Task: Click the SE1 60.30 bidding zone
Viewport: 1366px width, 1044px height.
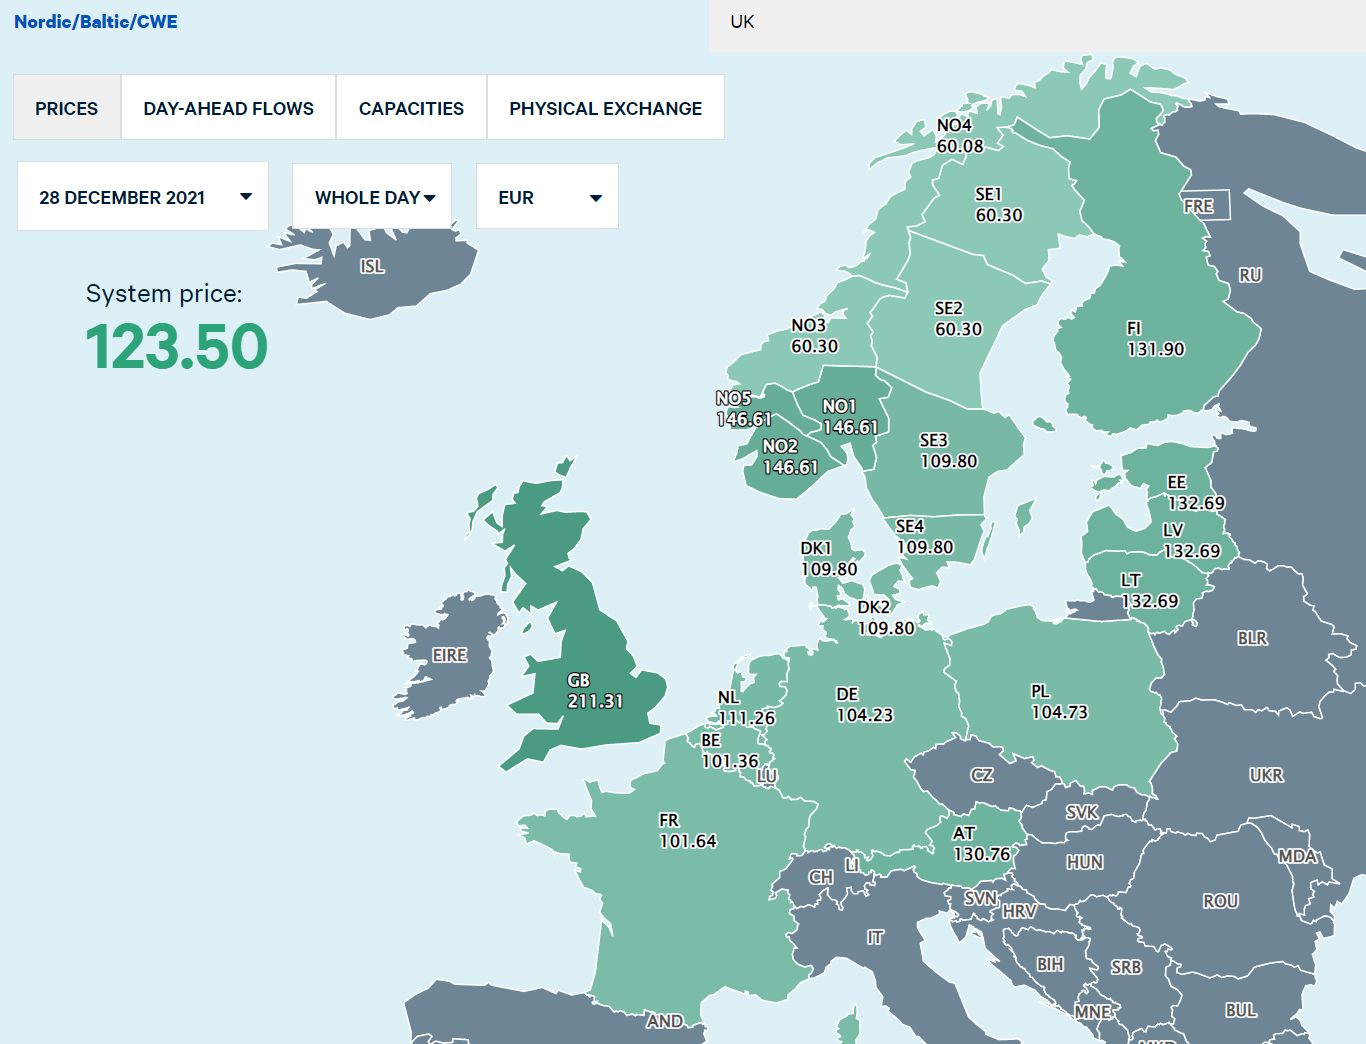Action: coord(998,205)
